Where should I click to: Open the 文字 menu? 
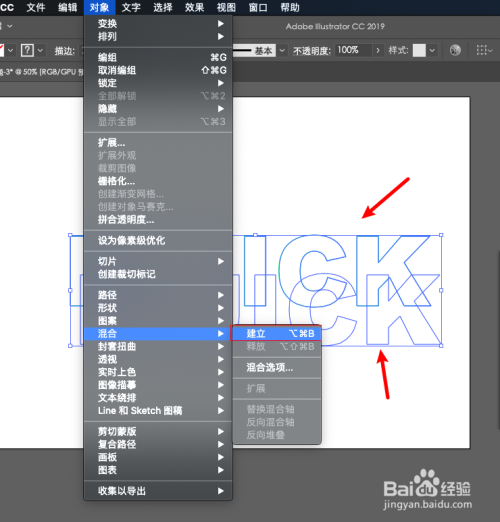[131, 7]
